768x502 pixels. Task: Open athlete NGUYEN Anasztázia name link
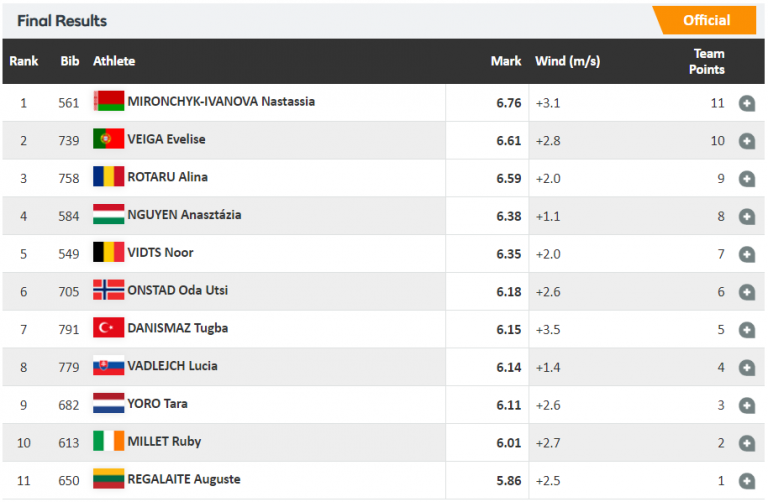point(184,215)
